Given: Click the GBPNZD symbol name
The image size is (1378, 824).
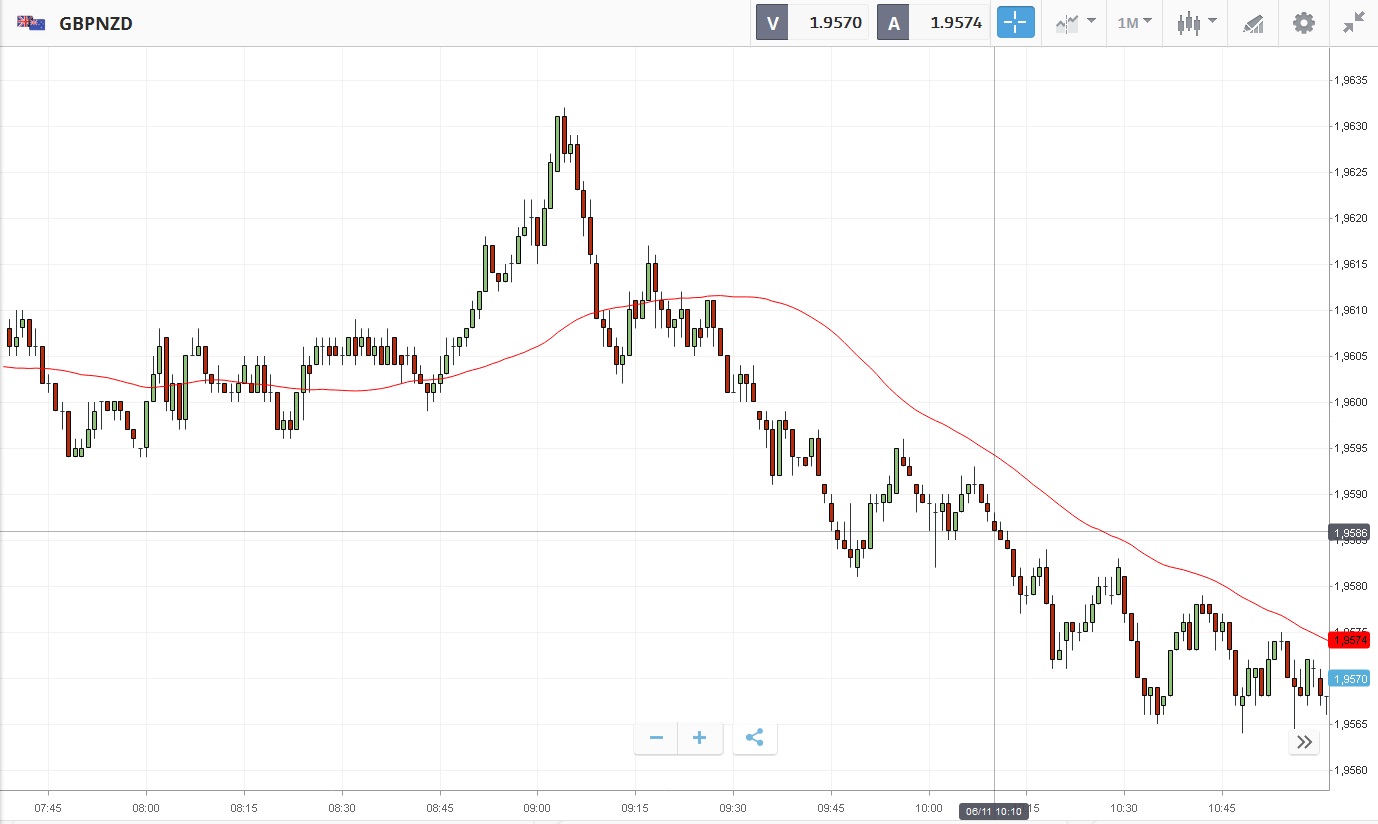Looking at the screenshot, I should click(x=96, y=22).
